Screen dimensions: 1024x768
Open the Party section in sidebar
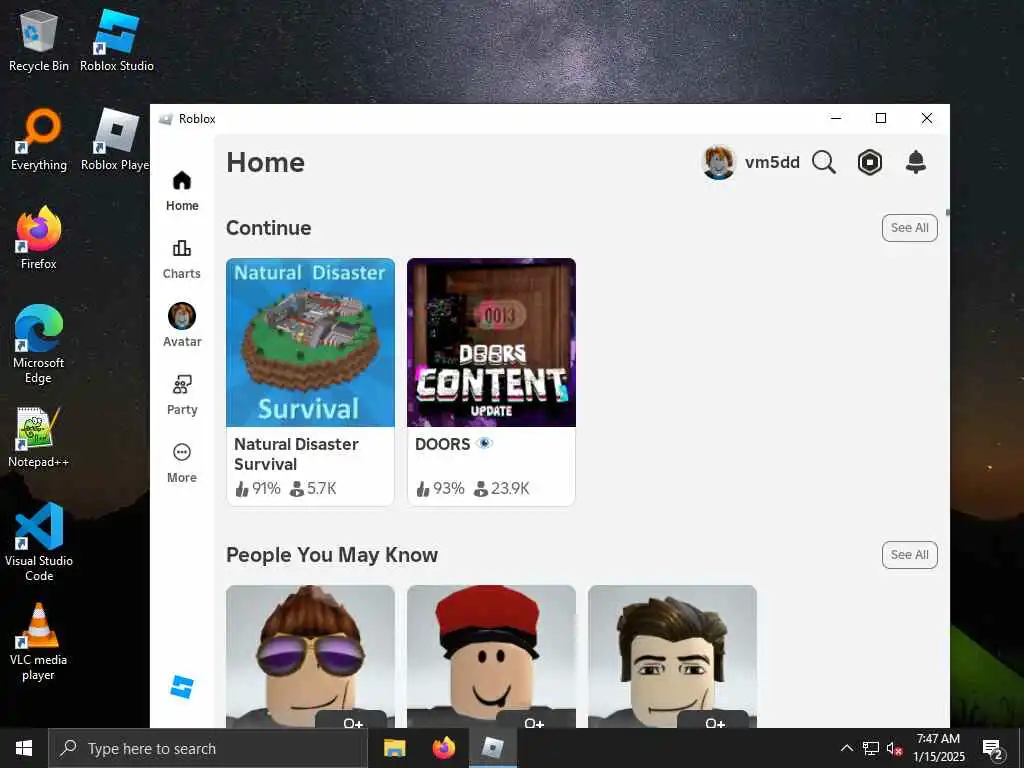(182, 395)
